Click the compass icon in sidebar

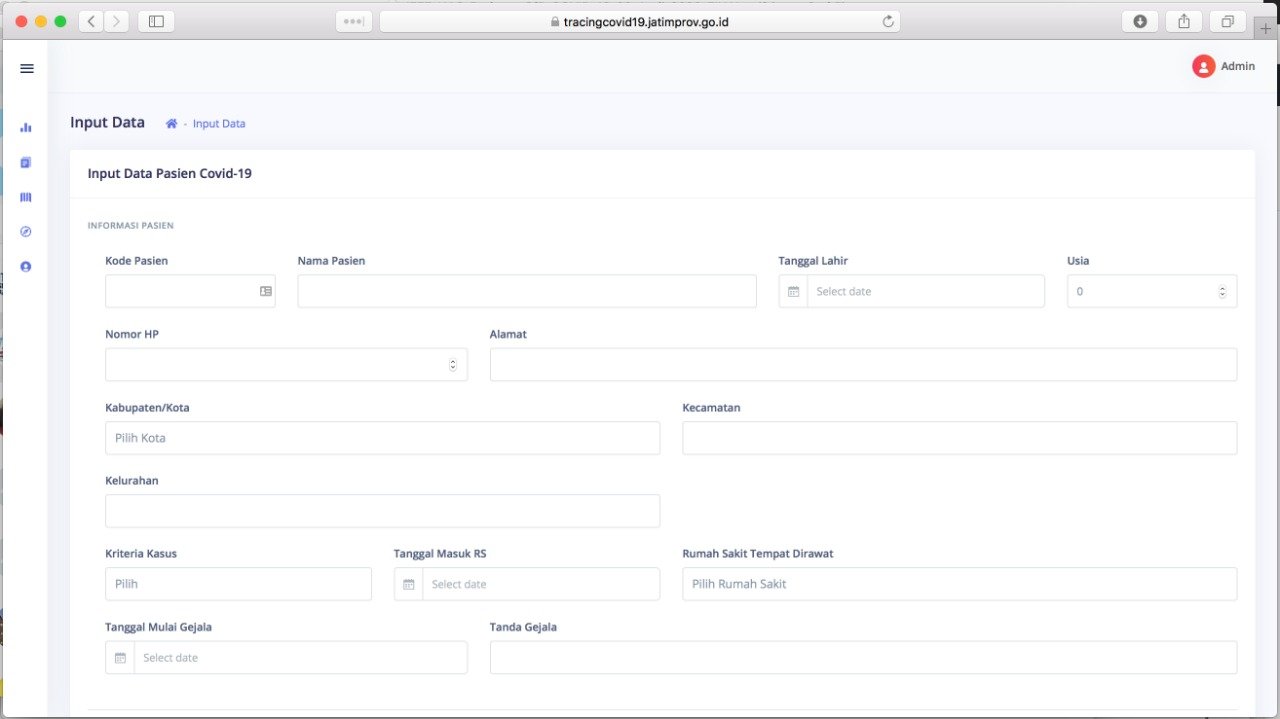pos(26,232)
